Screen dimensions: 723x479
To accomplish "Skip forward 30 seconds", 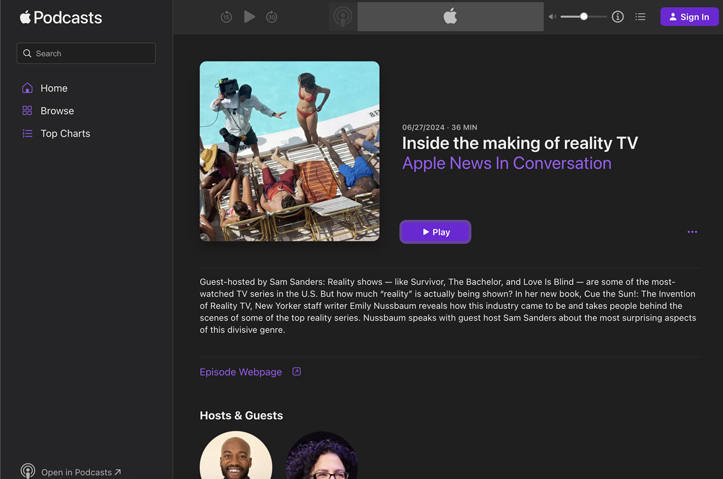I will pyautogui.click(x=272, y=17).
